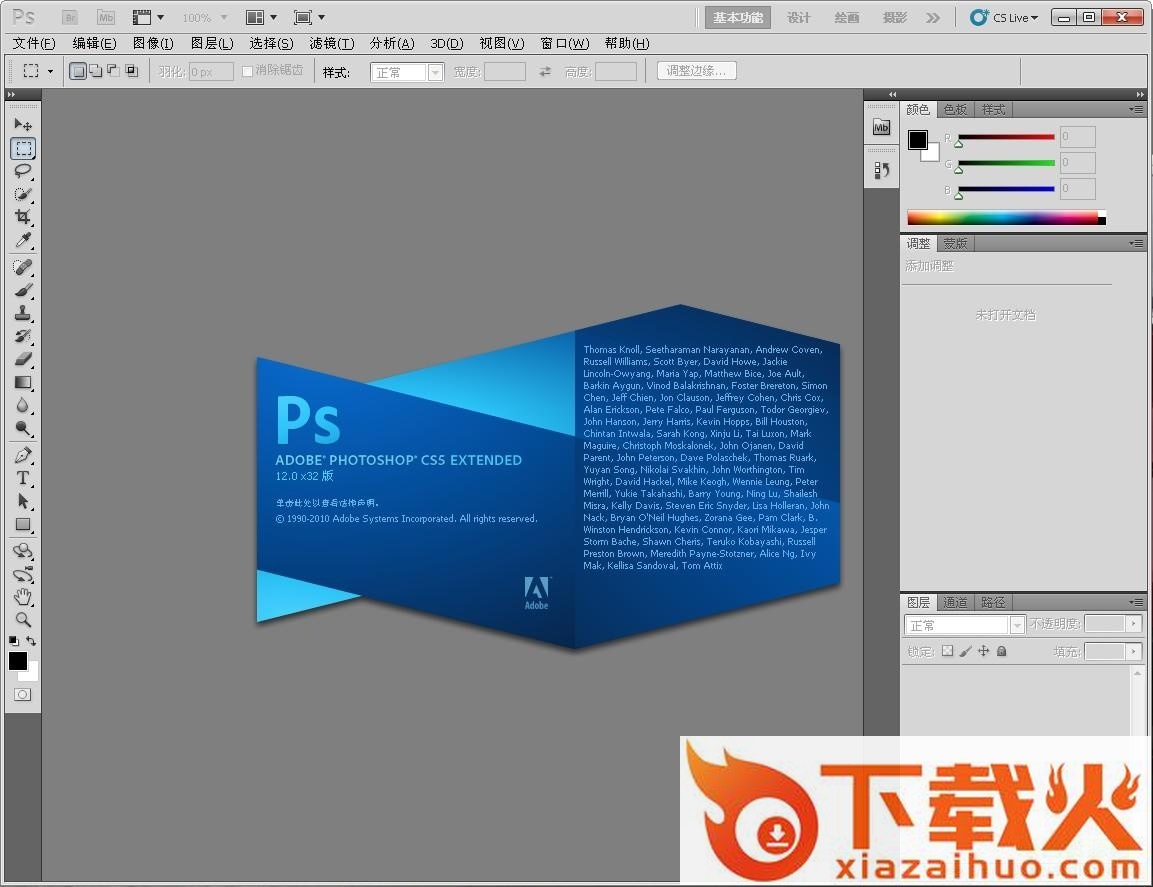Select the Path Selection tool
Image resolution: width=1153 pixels, height=887 pixels.
[x=23, y=502]
